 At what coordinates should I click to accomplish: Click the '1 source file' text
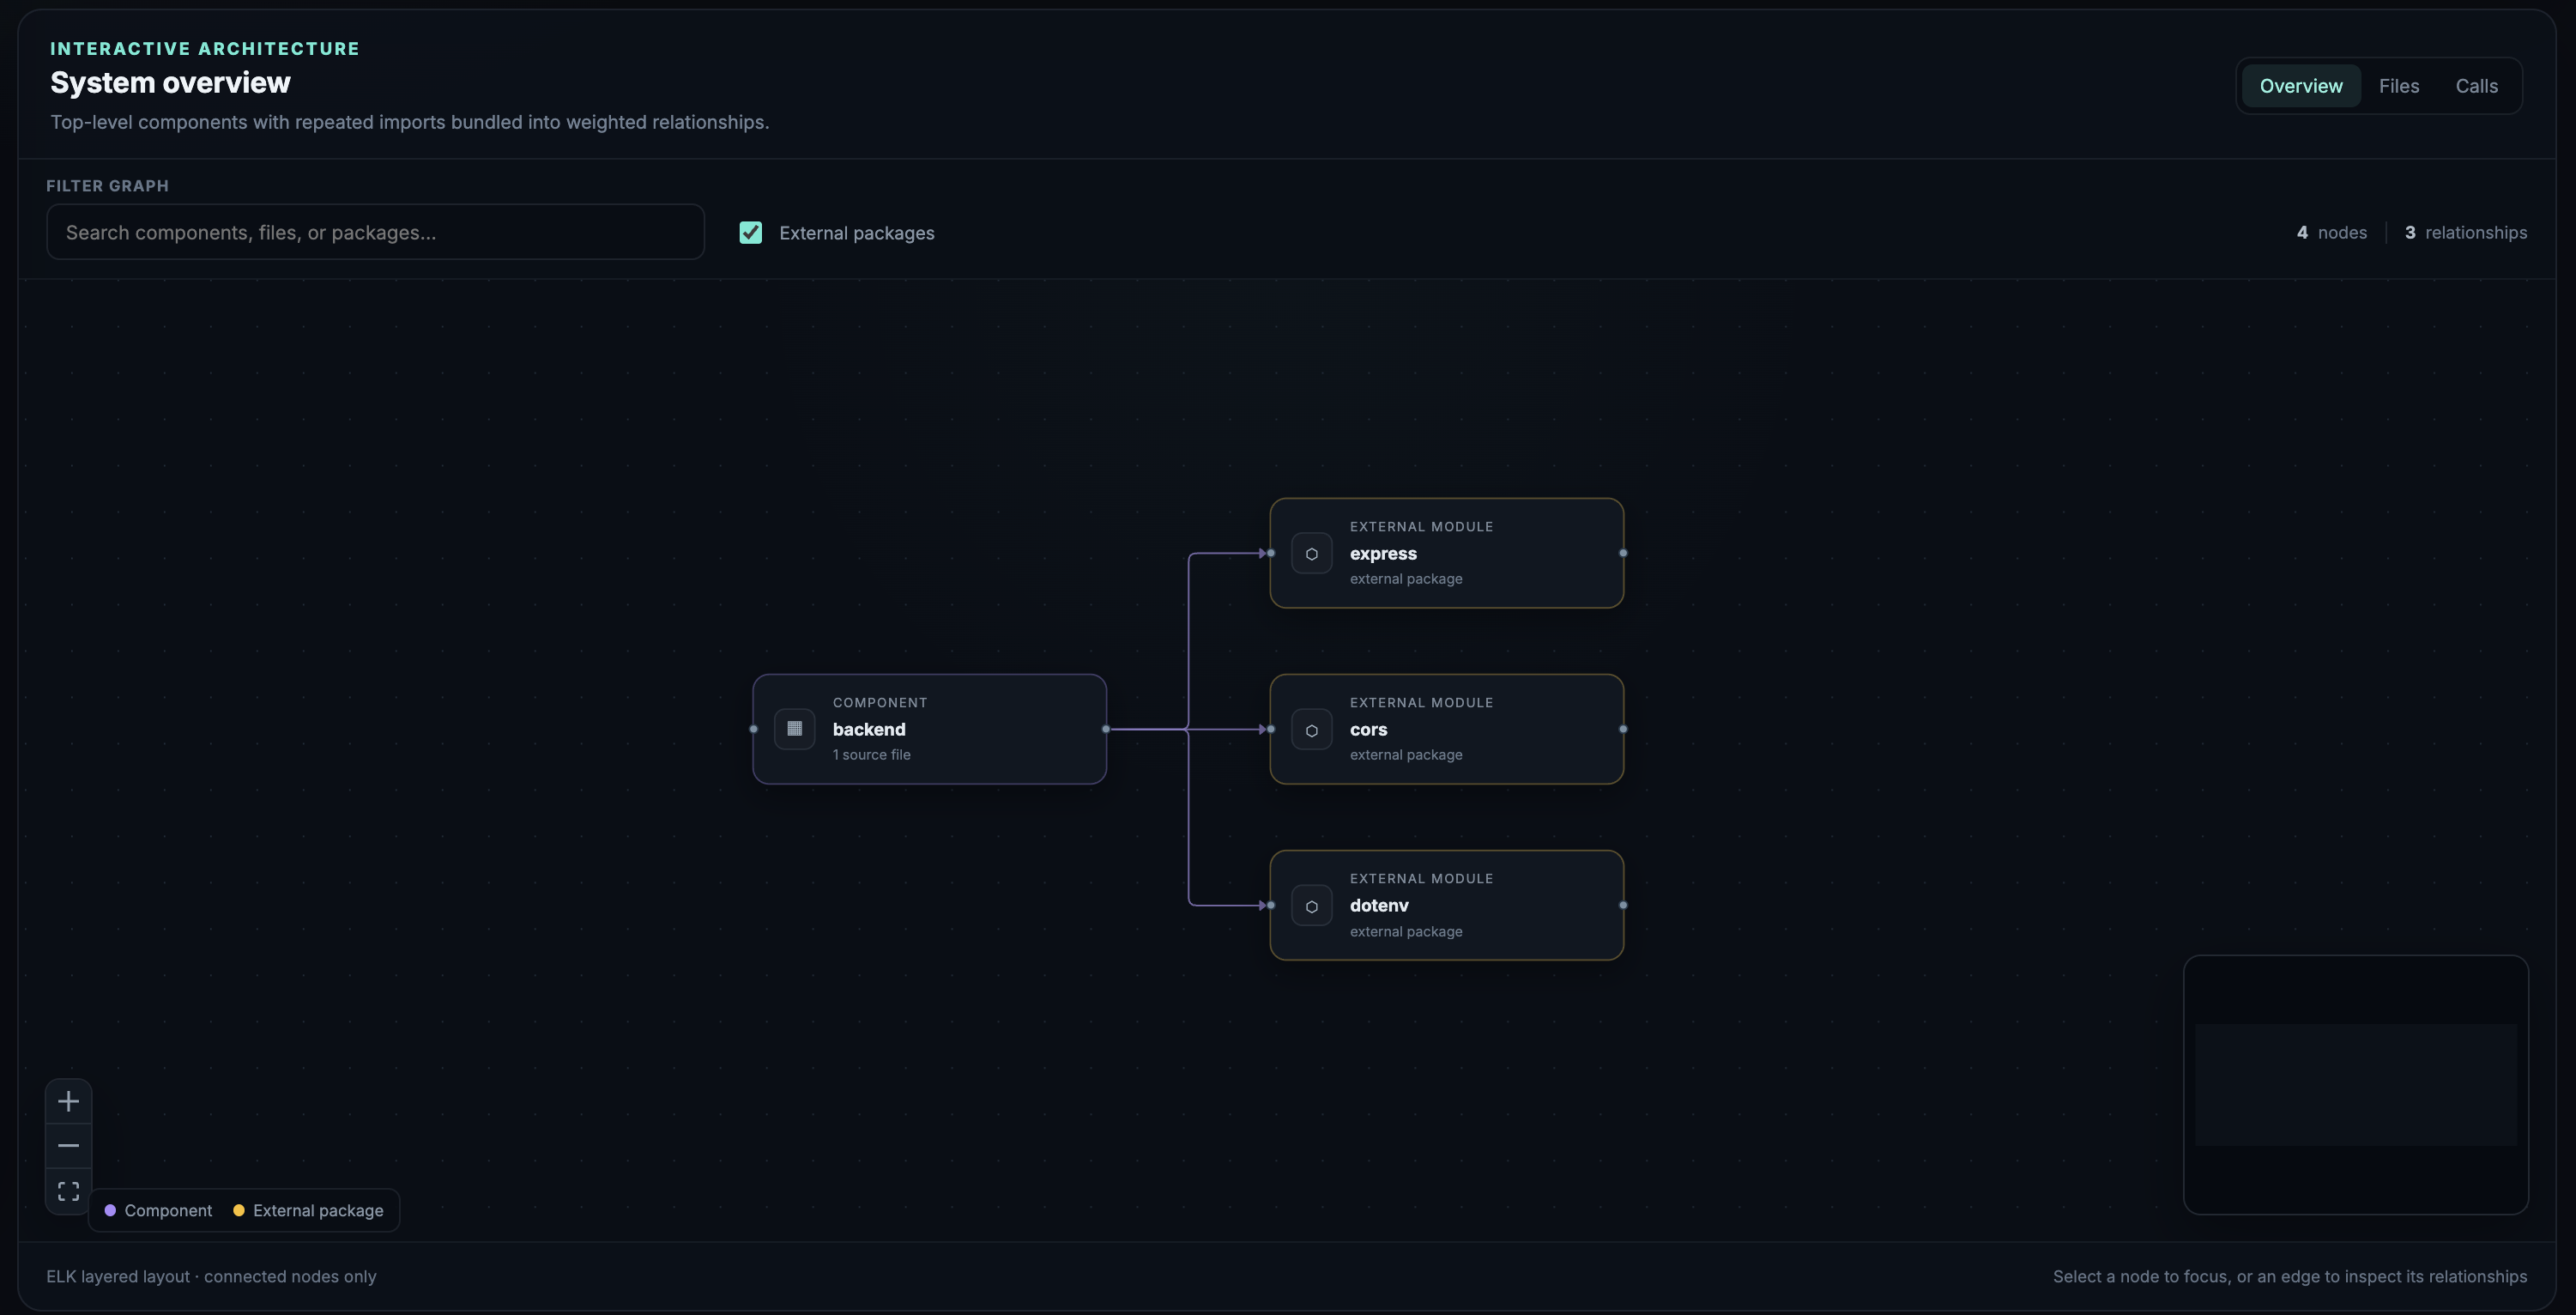click(x=871, y=755)
